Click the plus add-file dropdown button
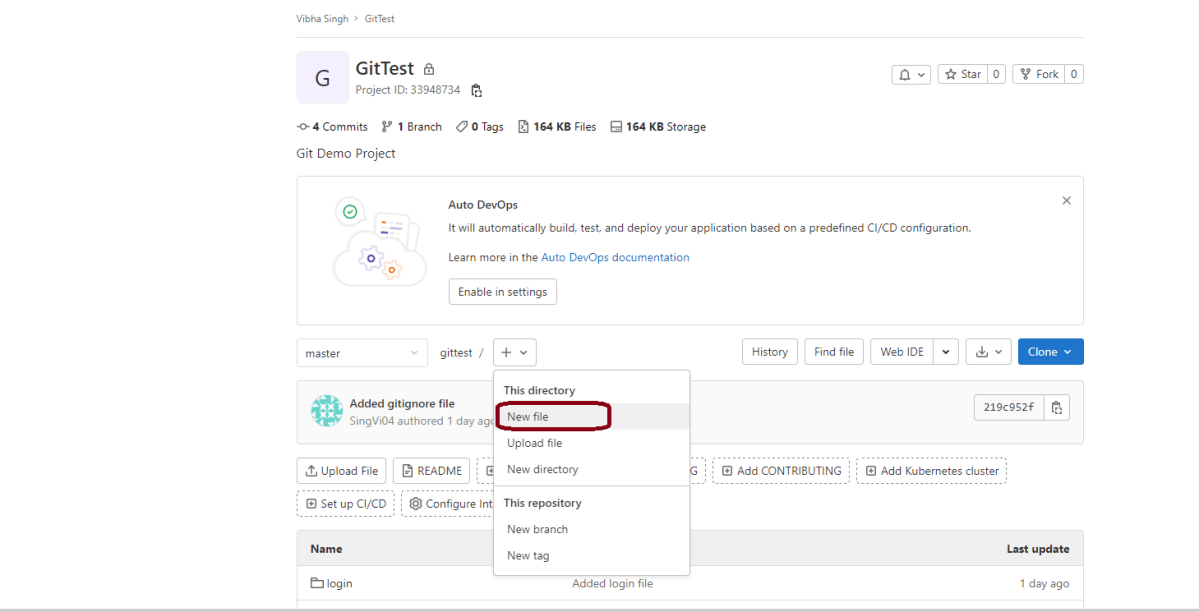The width and height of the screenshot is (1199, 612). (x=514, y=353)
